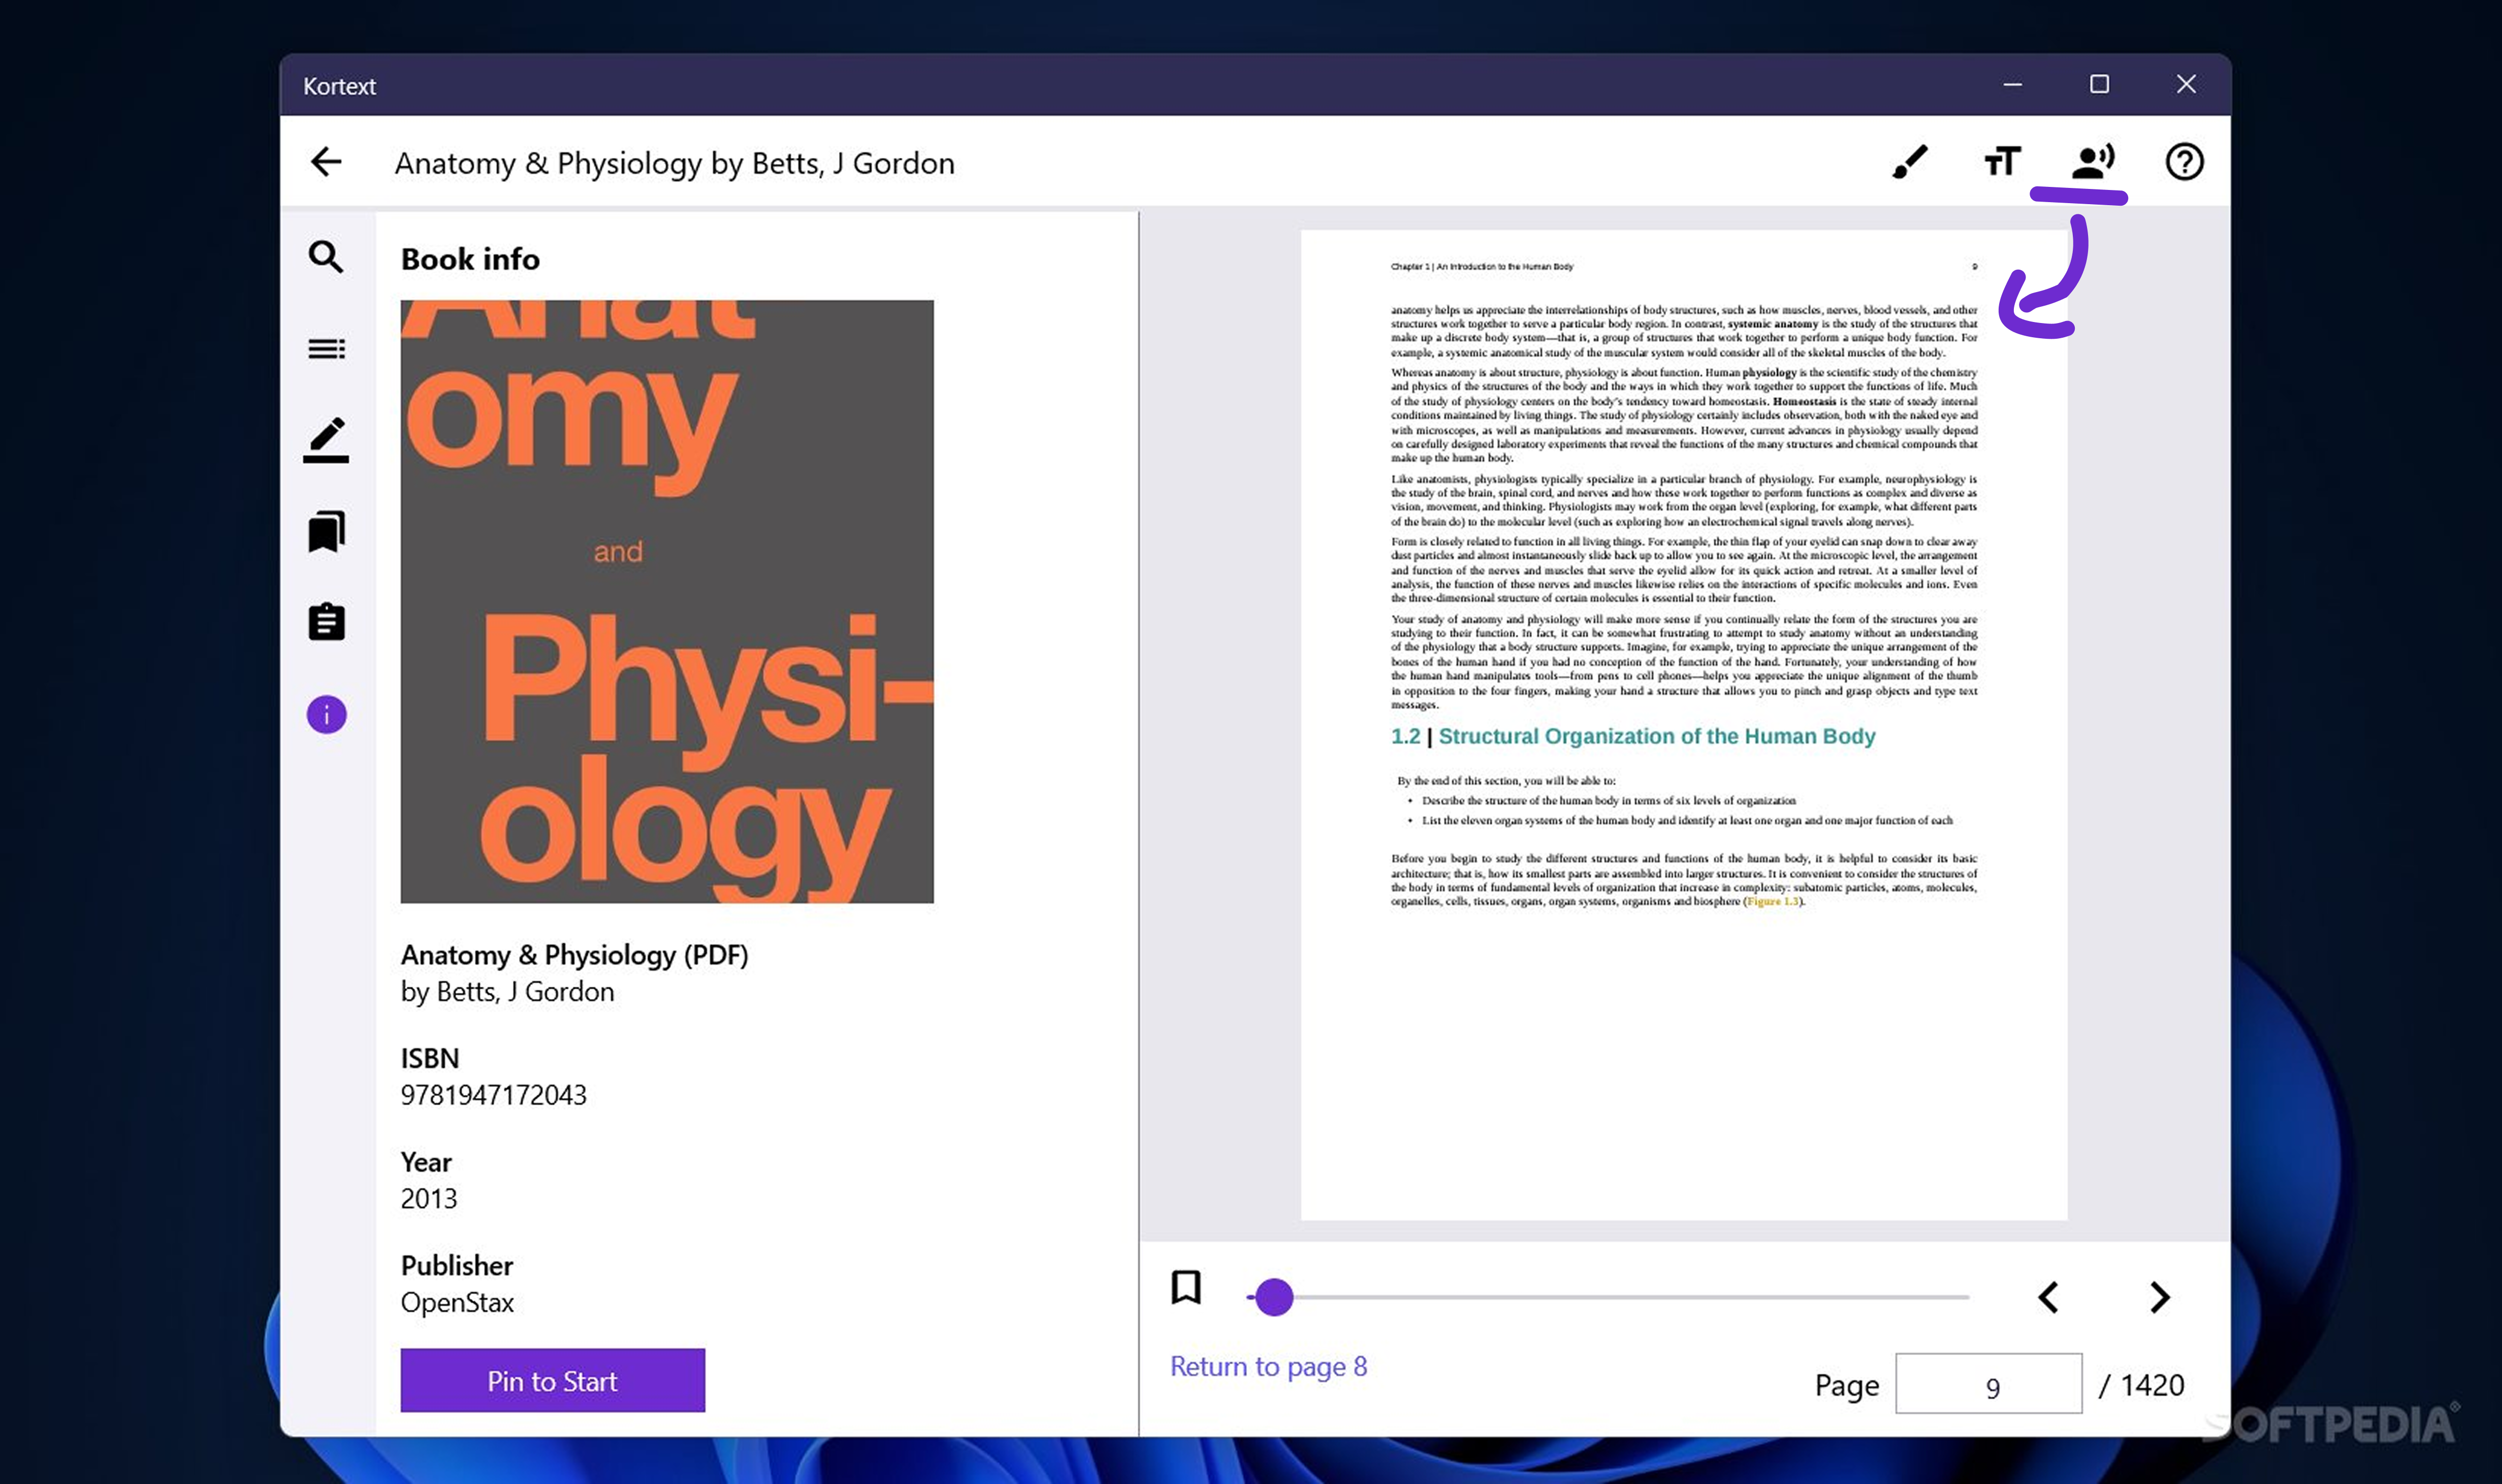This screenshot has height=1484, width=2502.
Task: Click the back arrow next to book title
Action: [x=326, y=162]
